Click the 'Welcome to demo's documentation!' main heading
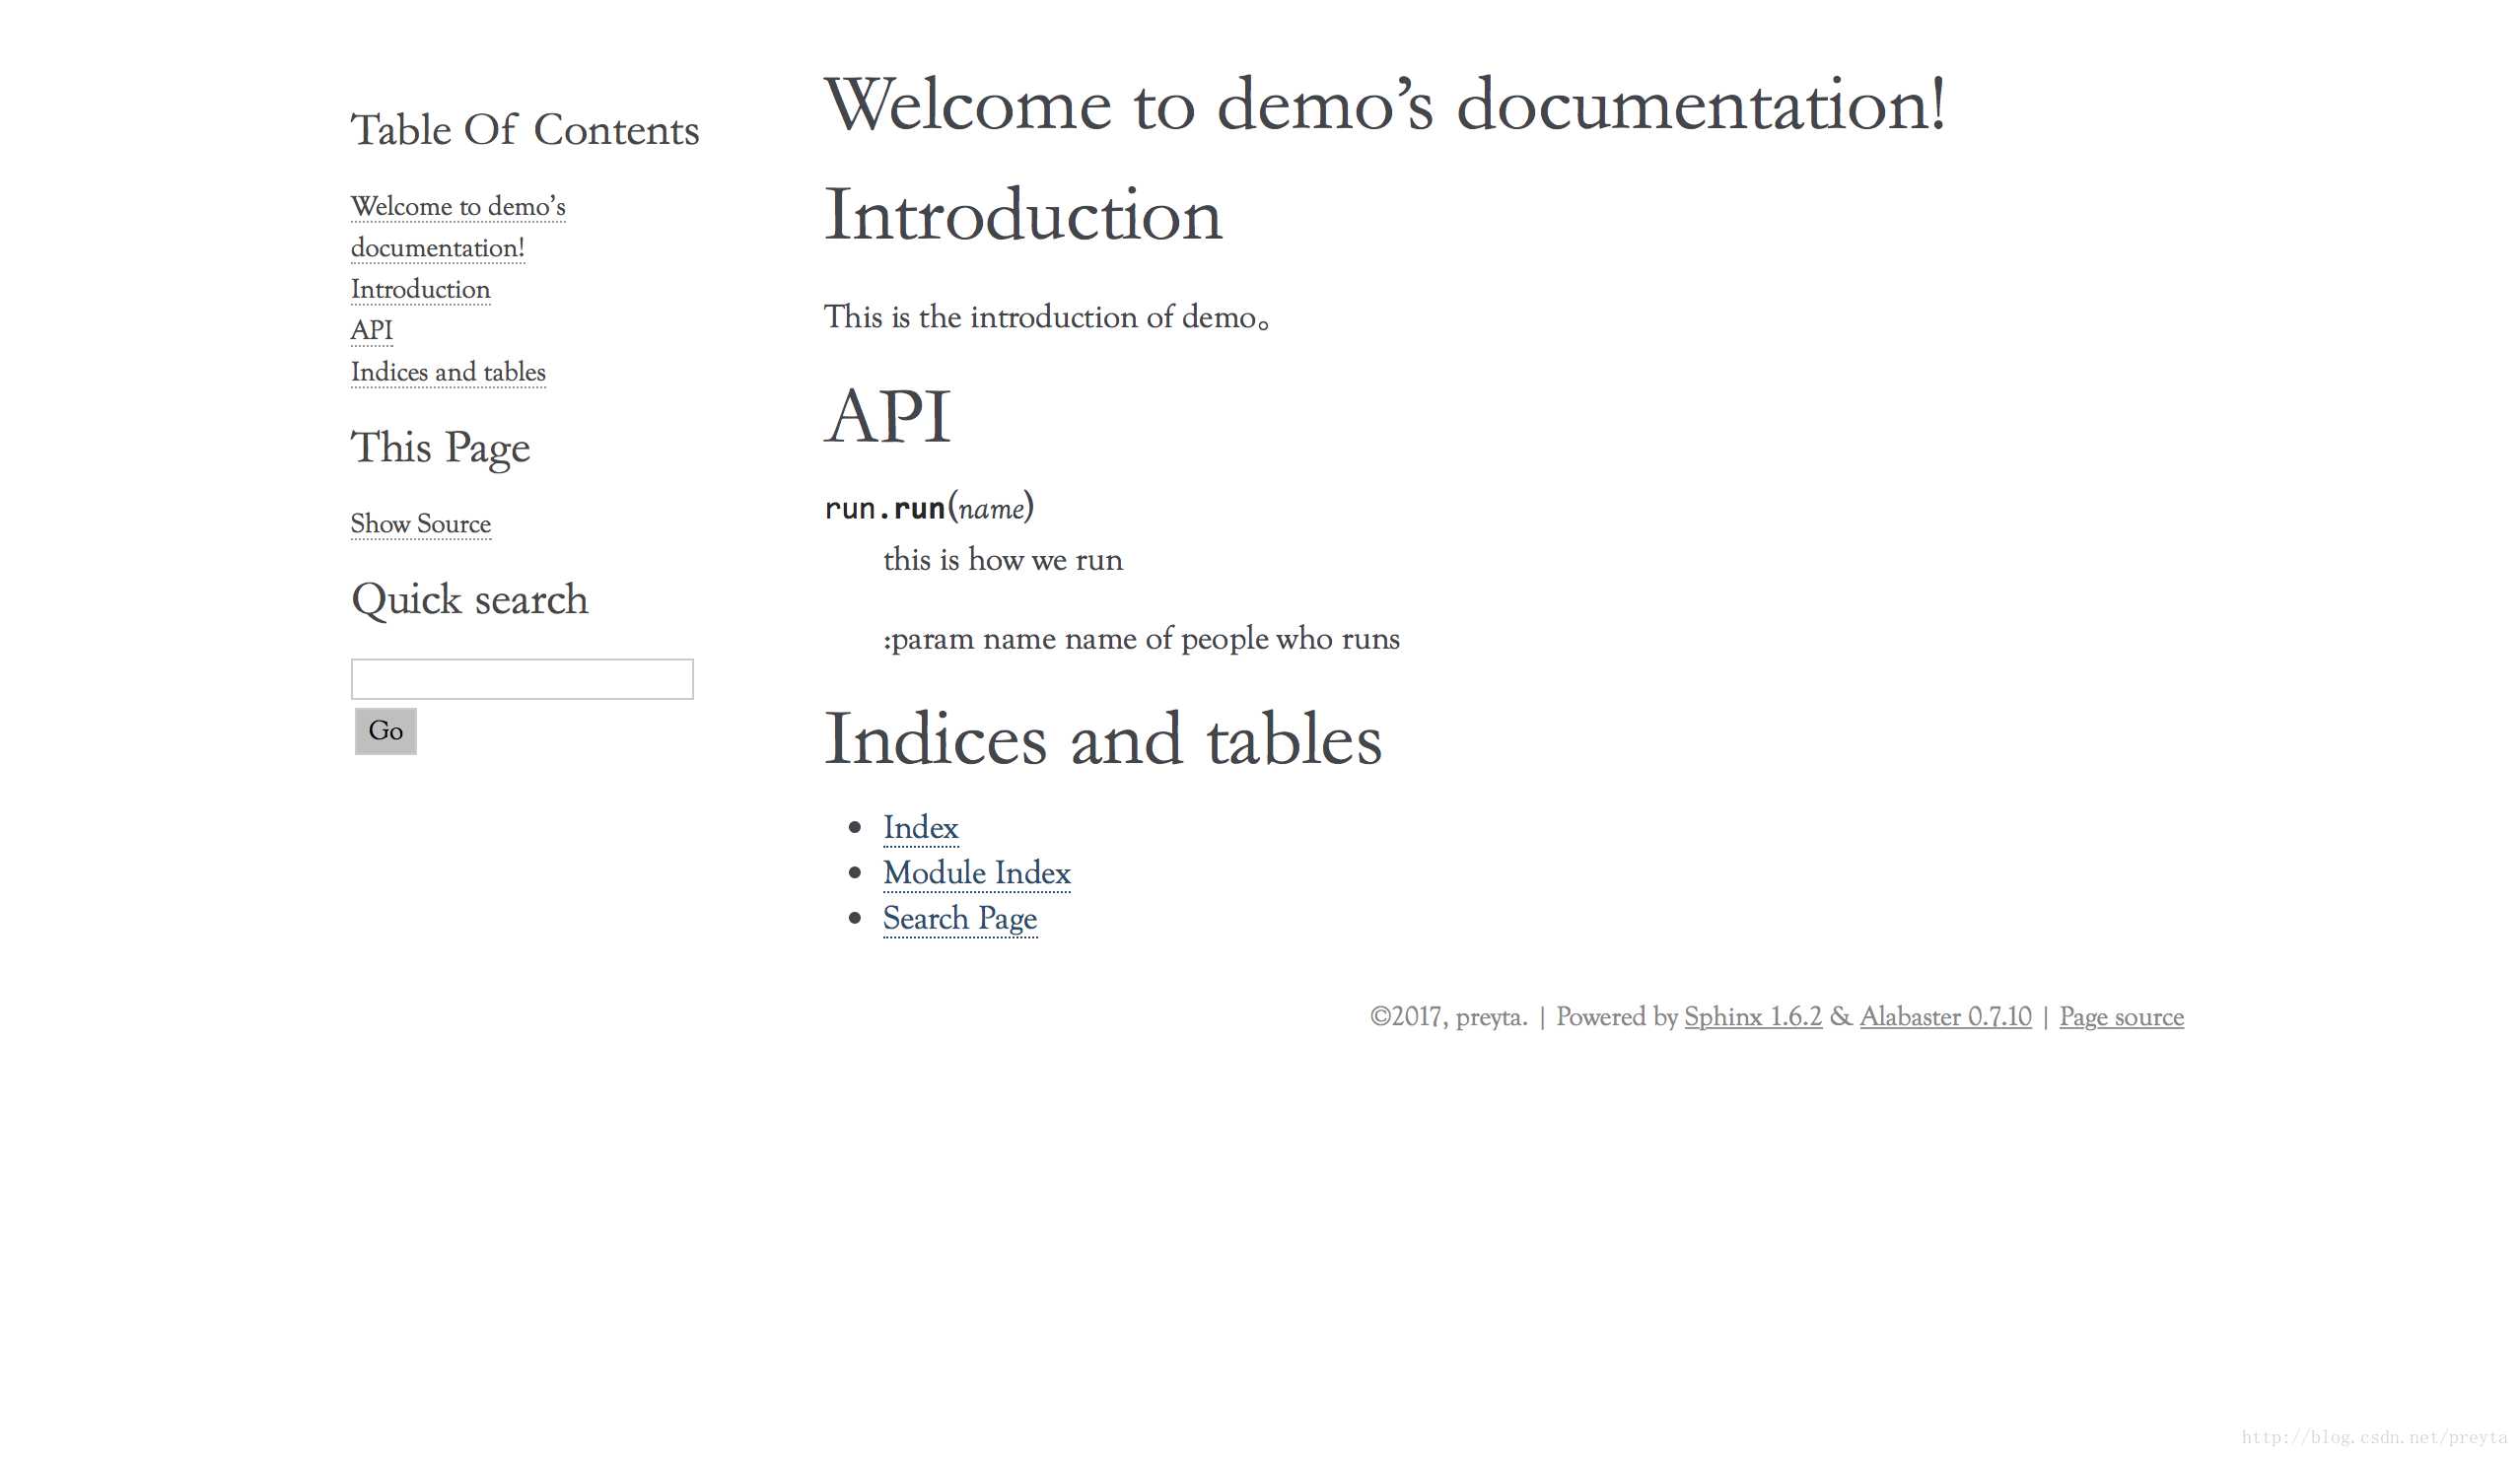 click(x=1385, y=104)
